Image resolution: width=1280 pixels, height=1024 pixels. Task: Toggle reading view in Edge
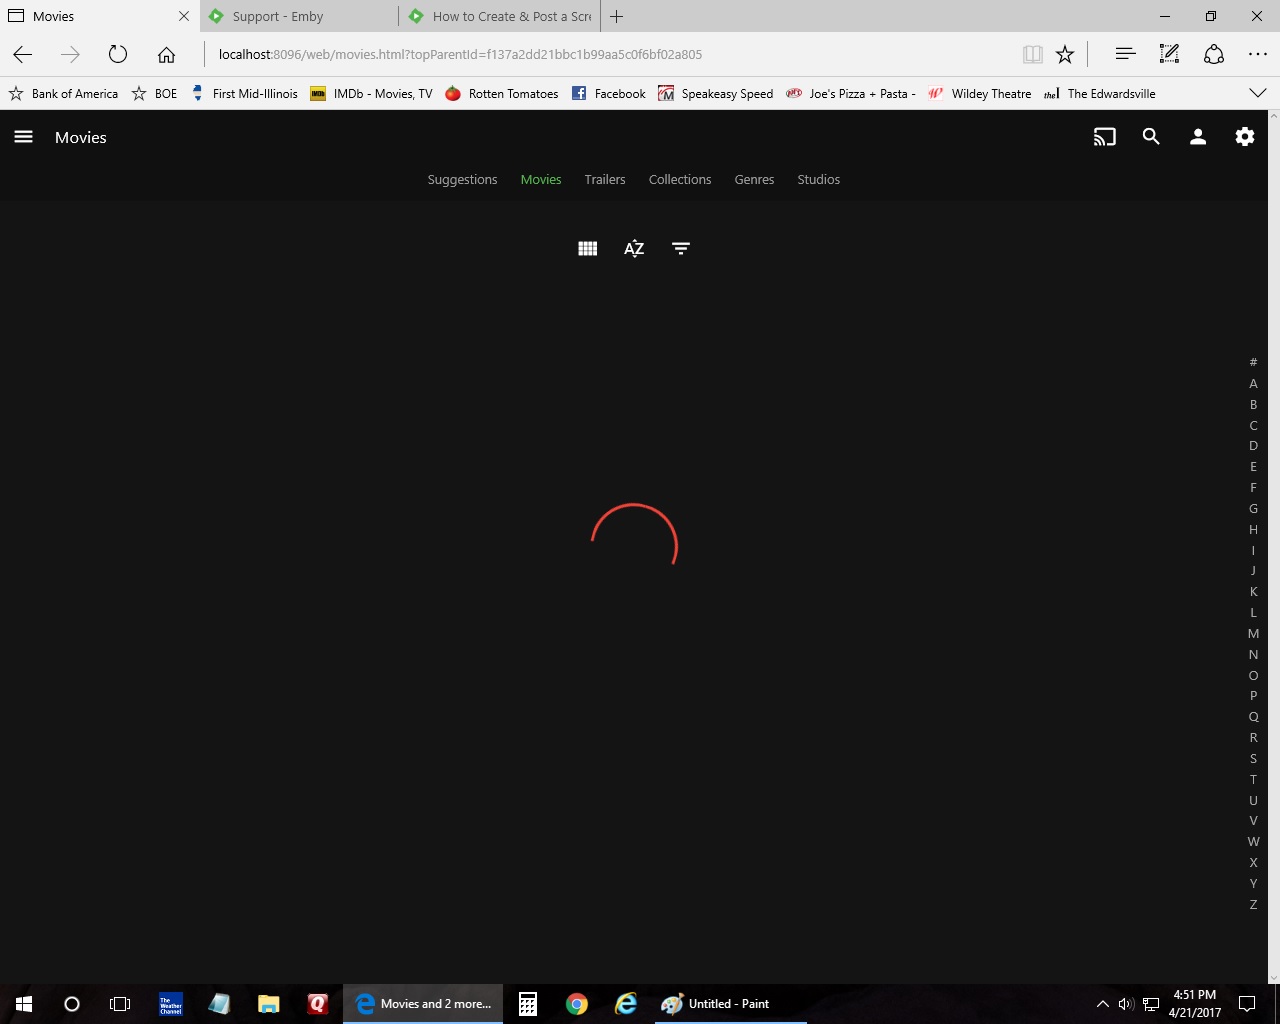1033,54
